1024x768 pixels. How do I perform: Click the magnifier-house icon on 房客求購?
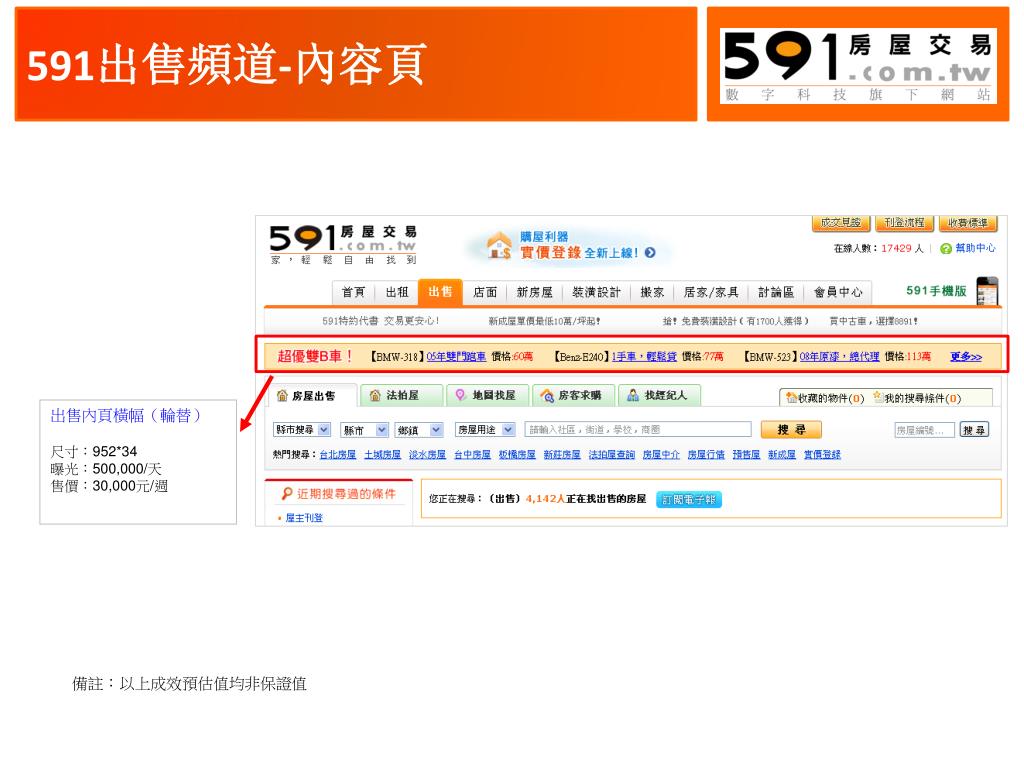pyautogui.click(x=547, y=395)
